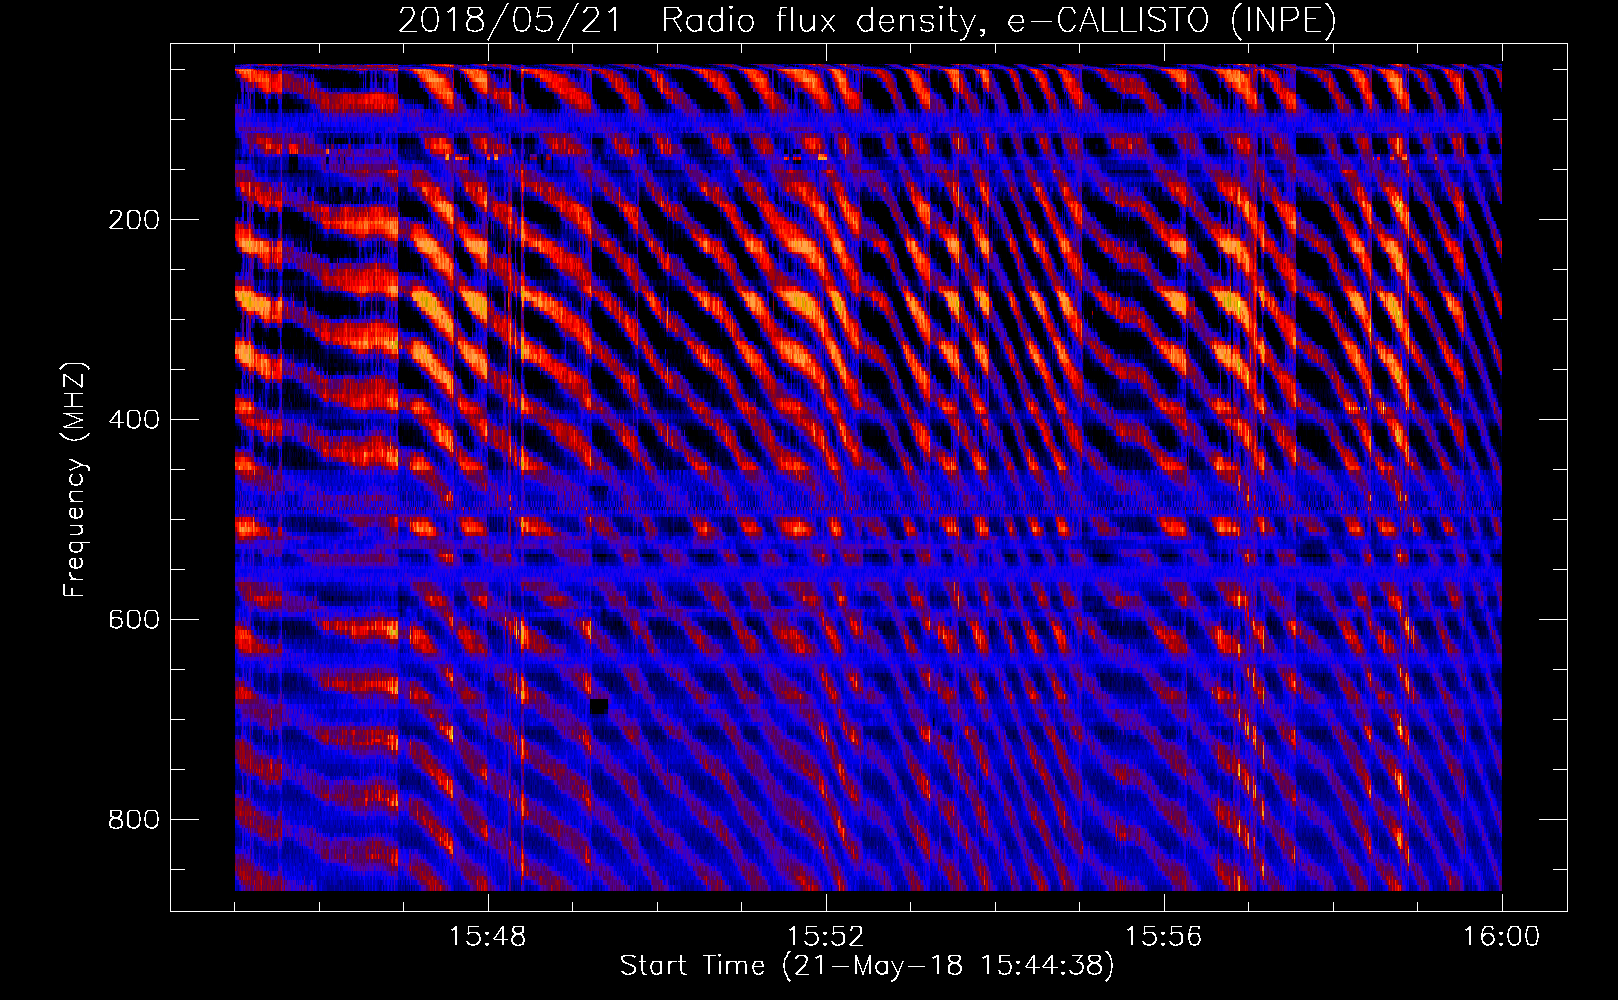Viewport: 1618px width, 1000px height.
Task: Click the 200 frequency tick label
Action: (x=134, y=220)
